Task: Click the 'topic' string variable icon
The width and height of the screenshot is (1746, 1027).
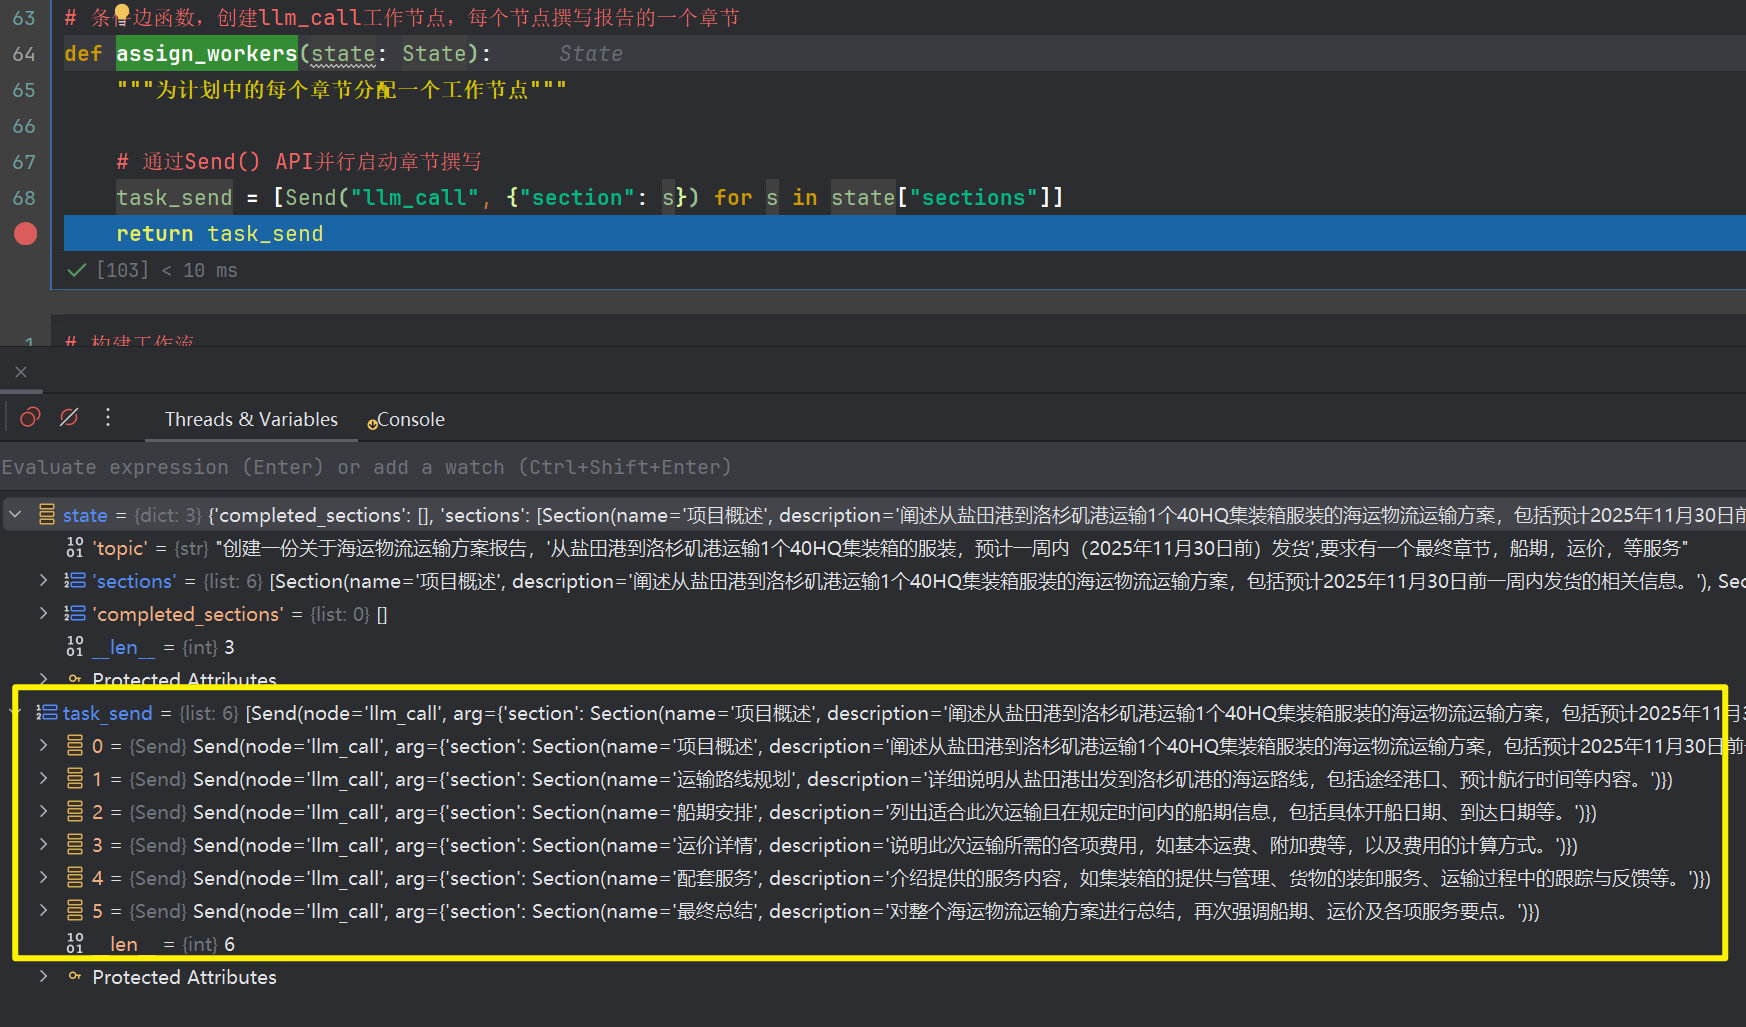Action: tap(75, 548)
